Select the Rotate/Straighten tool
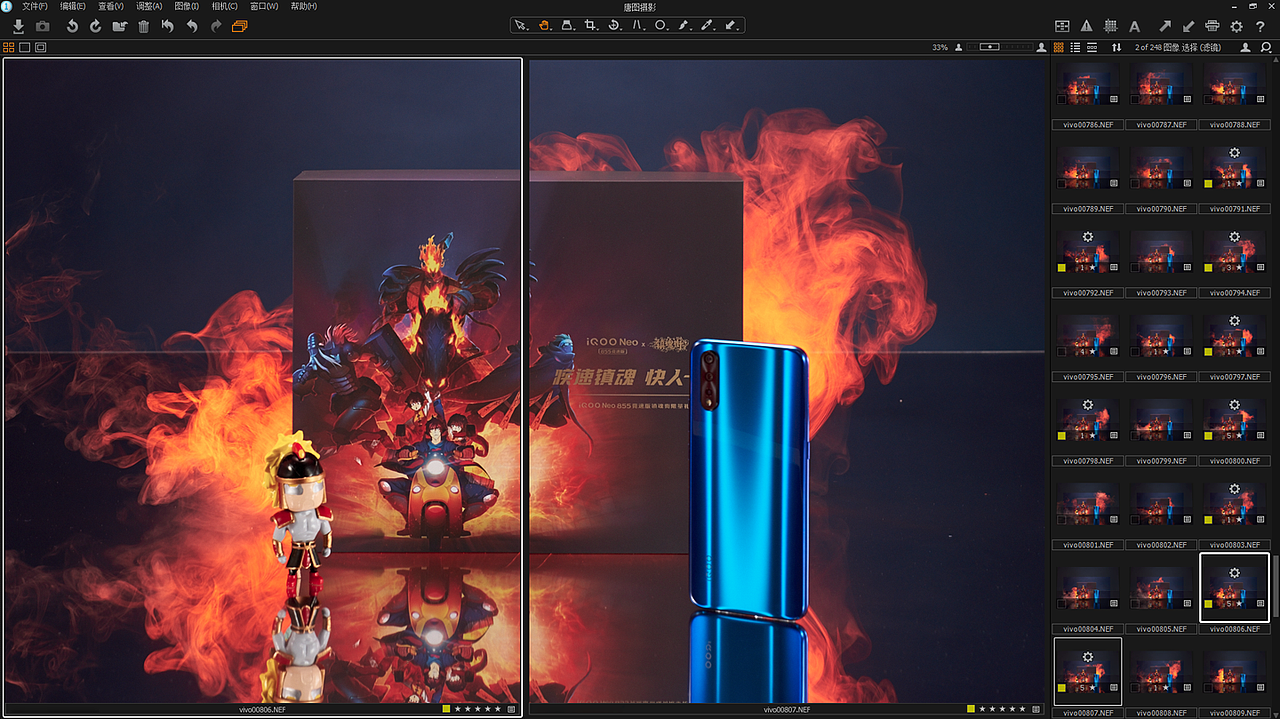Image resolution: width=1280 pixels, height=719 pixels. pyautogui.click(x=614, y=25)
